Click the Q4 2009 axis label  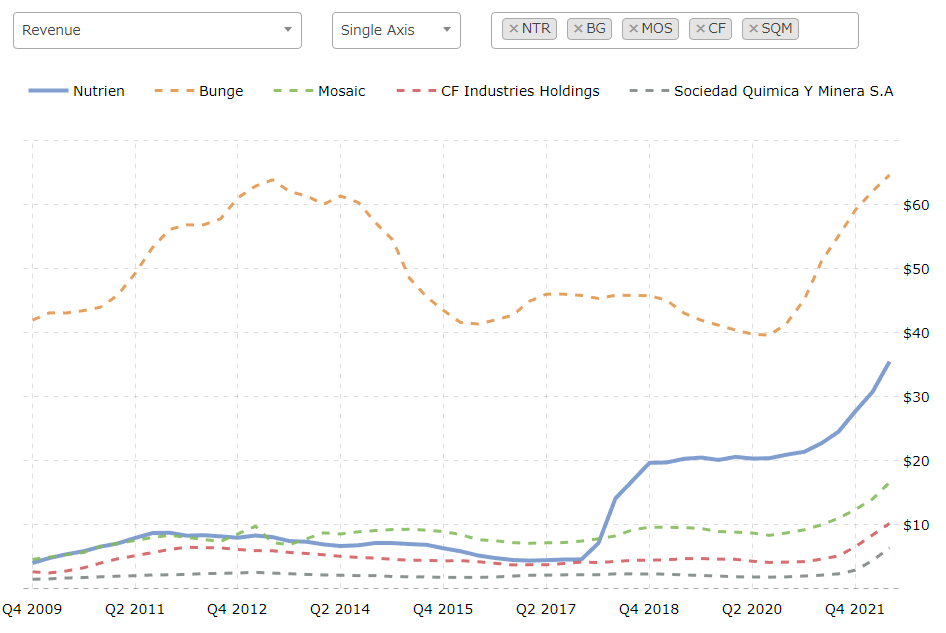pyautogui.click(x=32, y=609)
